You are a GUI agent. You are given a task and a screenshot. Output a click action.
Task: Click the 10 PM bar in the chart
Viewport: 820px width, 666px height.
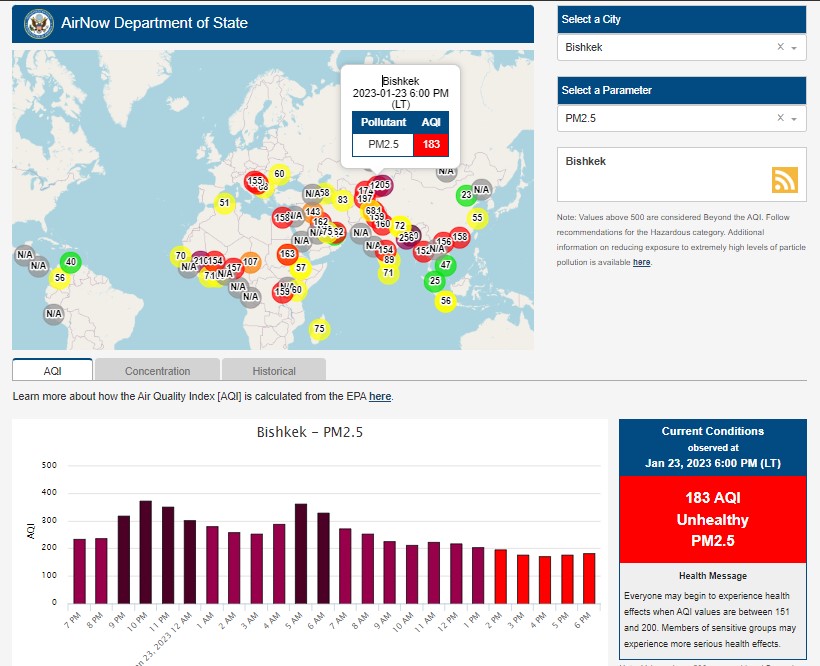click(x=145, y=552)
